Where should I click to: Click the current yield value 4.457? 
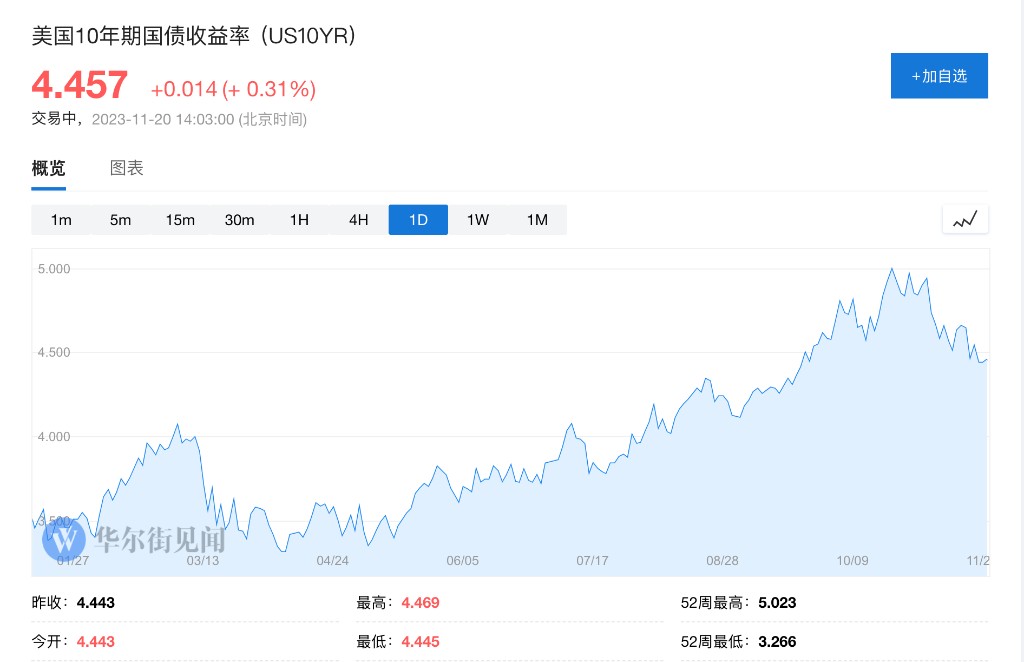point(80,85)
